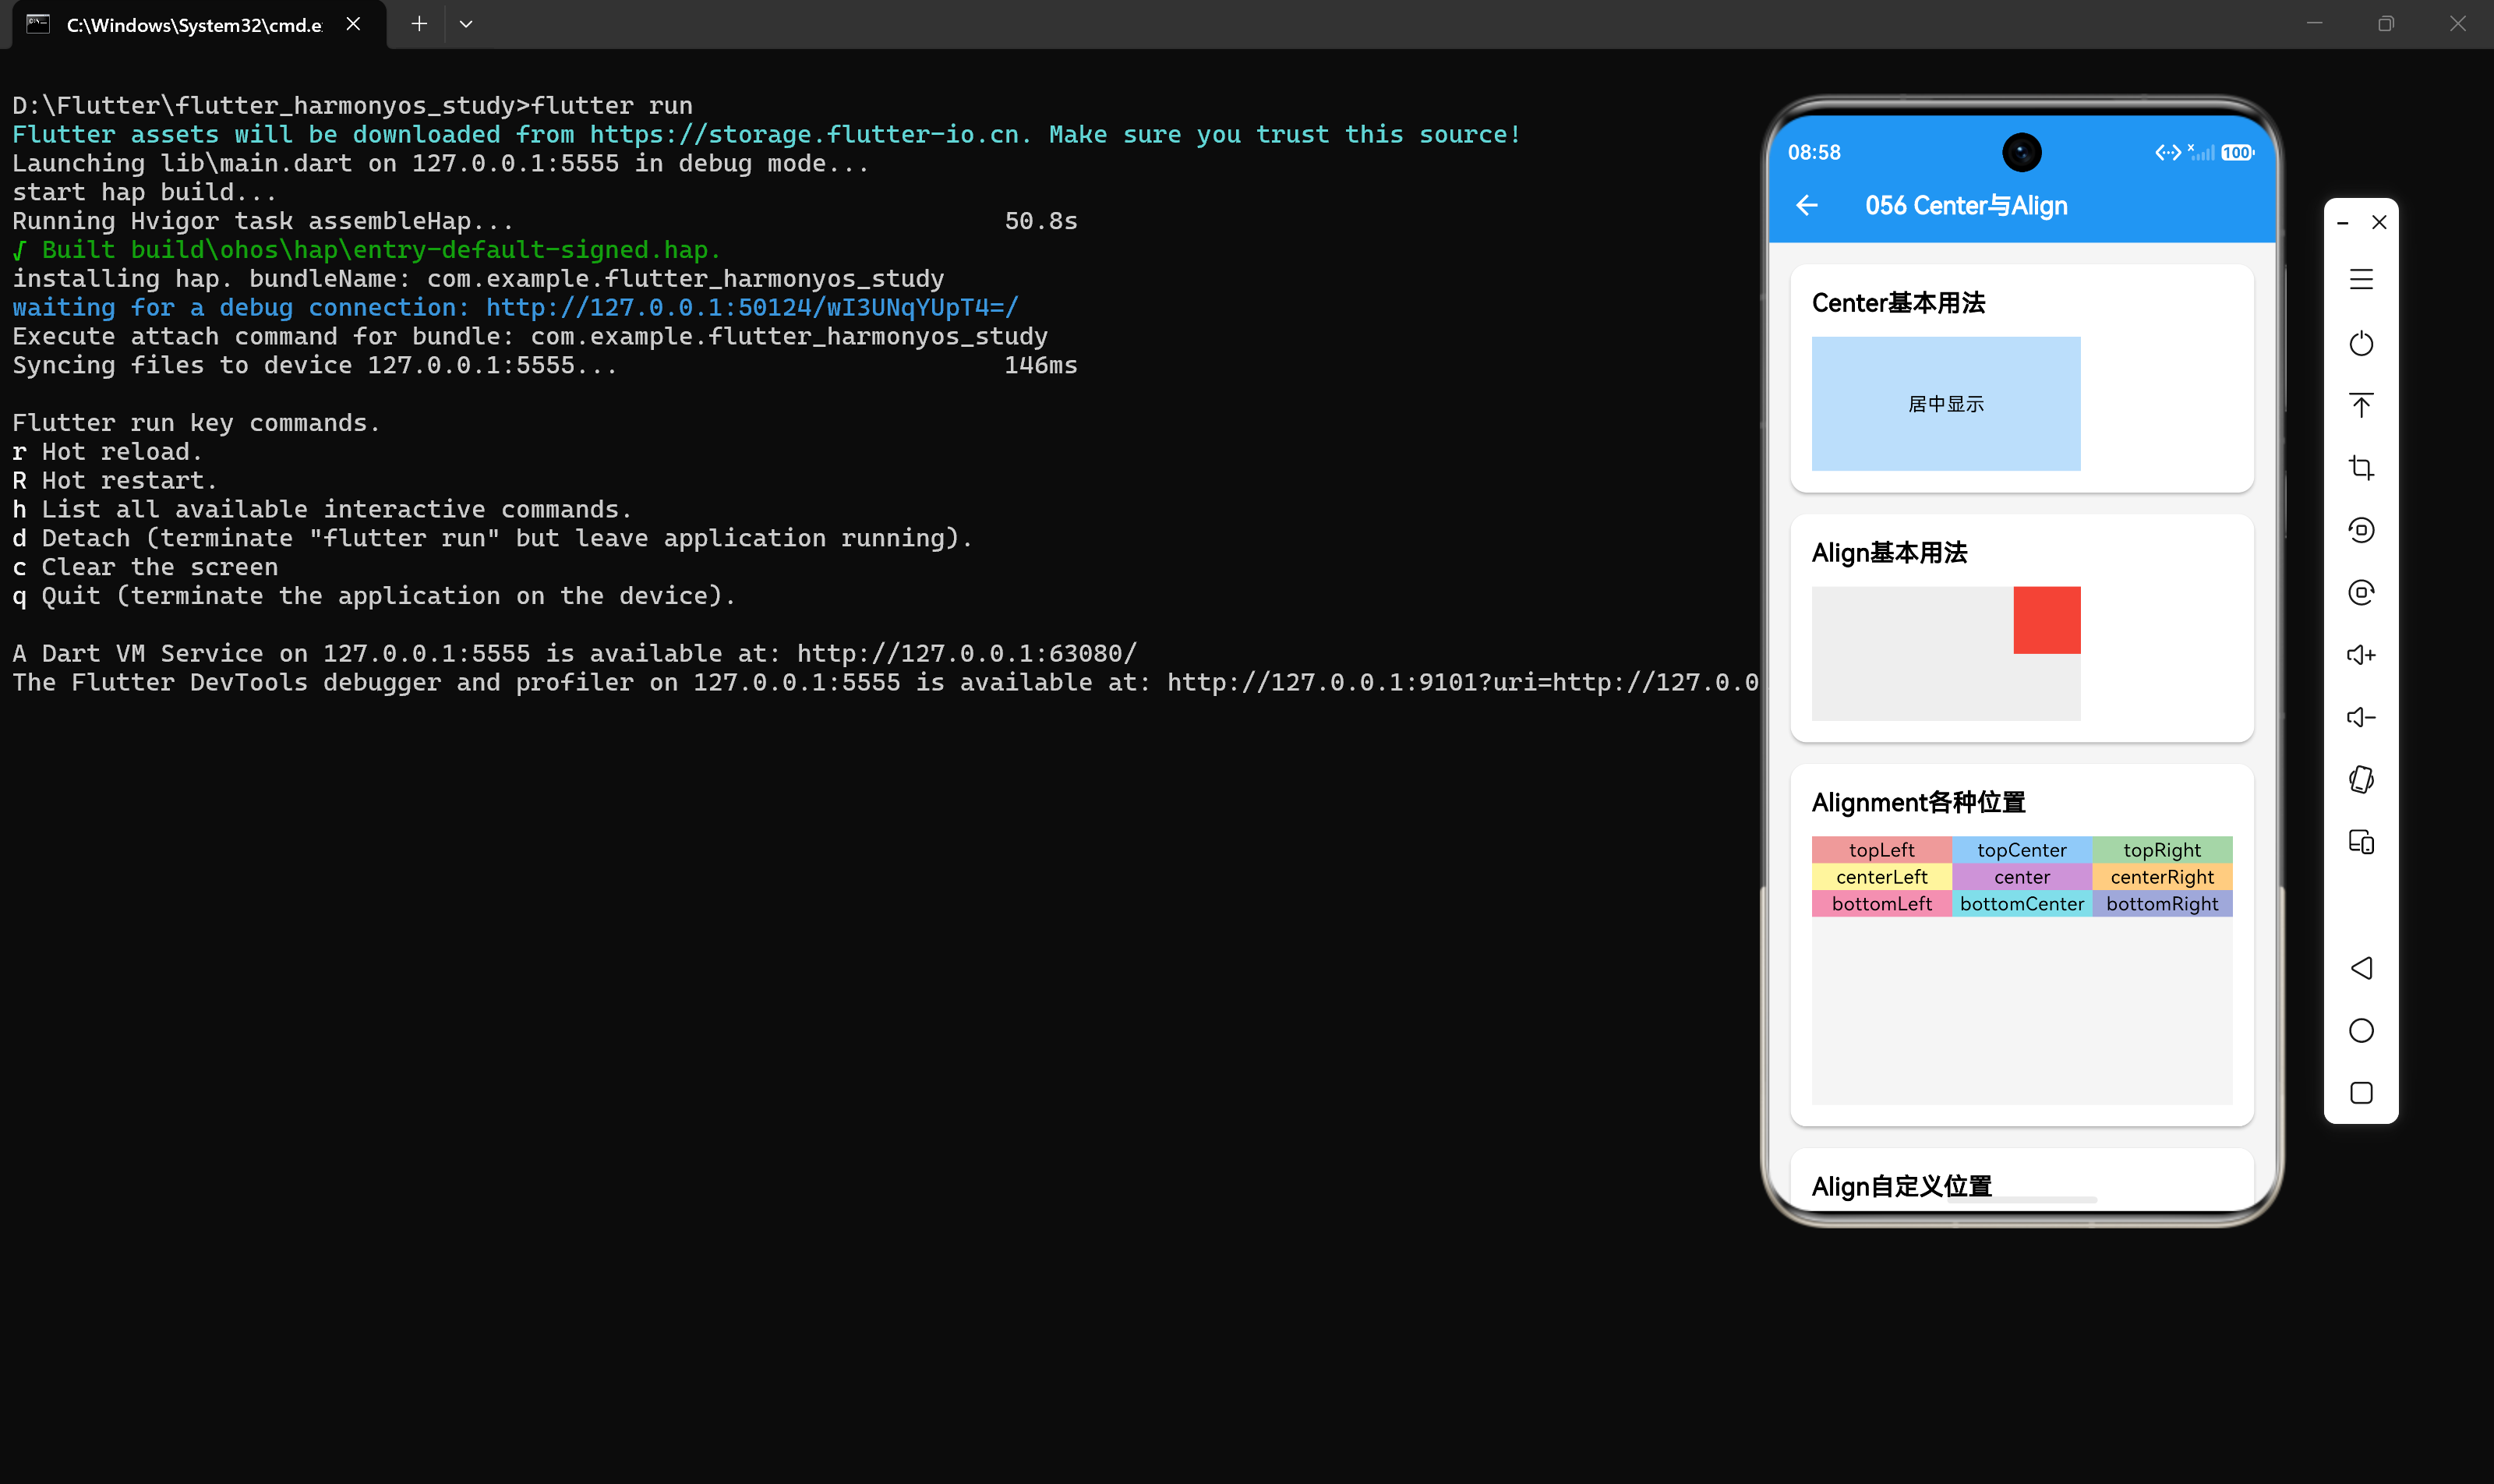Click the multi-screen device icon in emulator toolbar

click(x=2361, y=842)
